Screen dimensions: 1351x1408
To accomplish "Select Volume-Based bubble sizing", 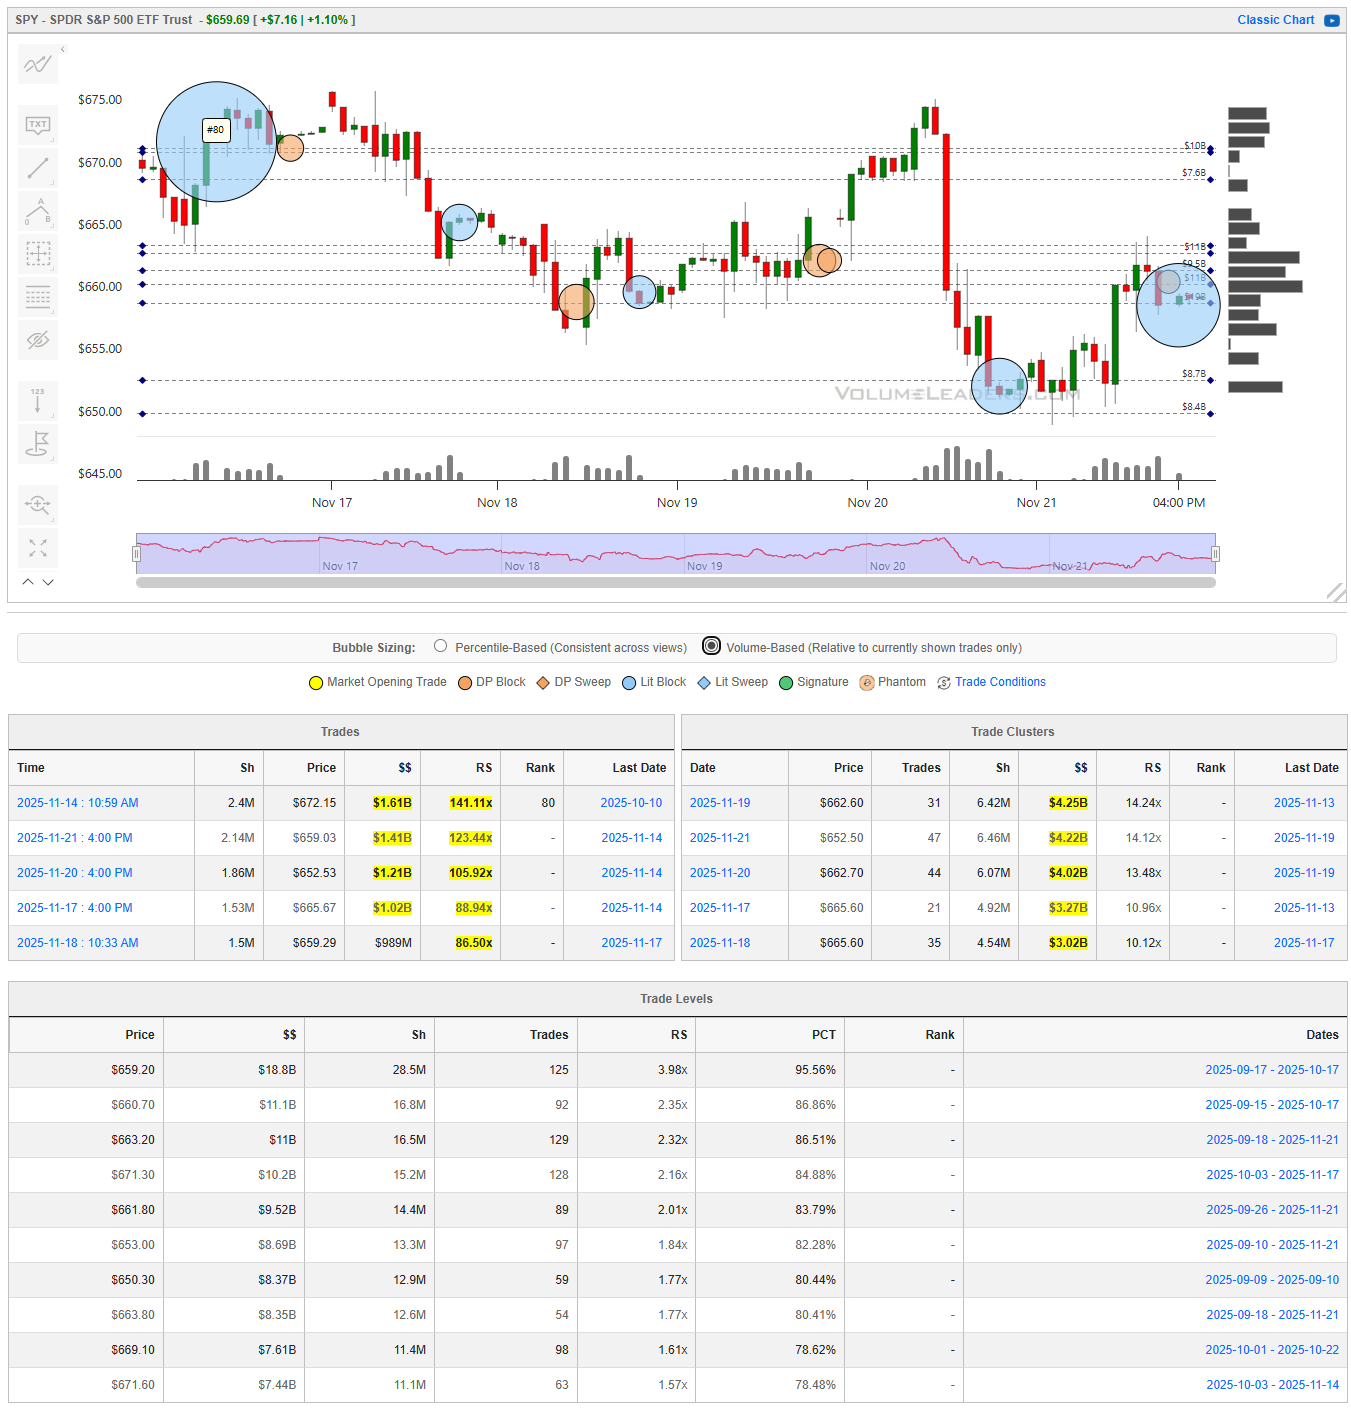I will click(x=711, y=646).
